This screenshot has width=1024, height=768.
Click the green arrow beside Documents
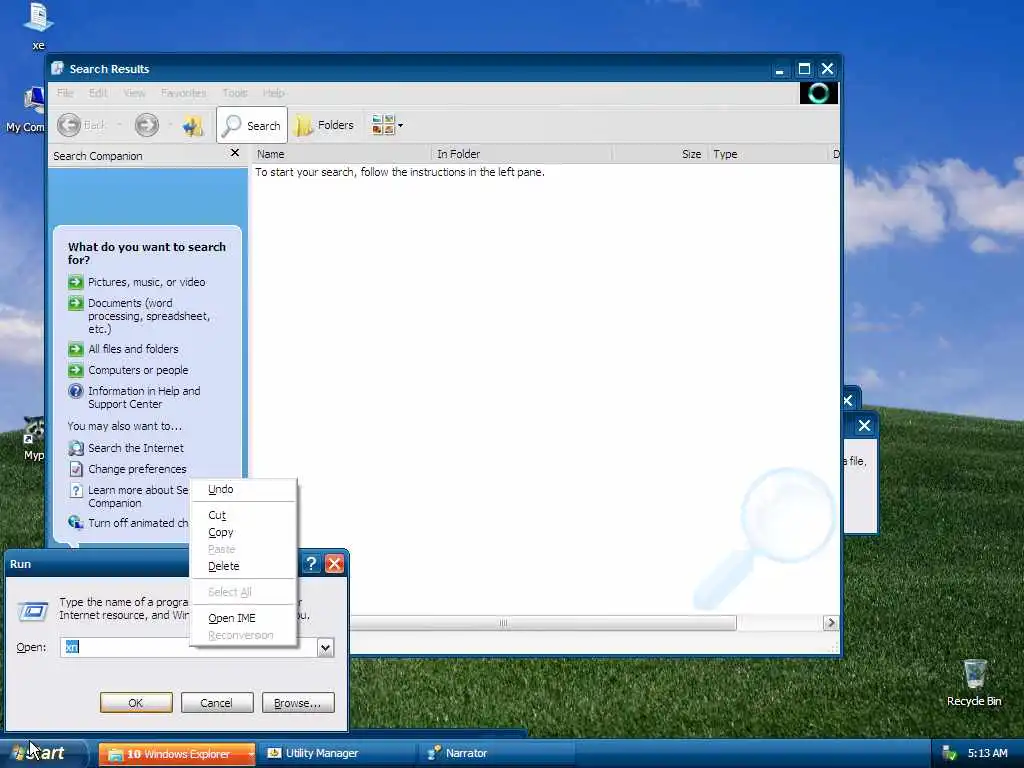(x=76, y=303)
